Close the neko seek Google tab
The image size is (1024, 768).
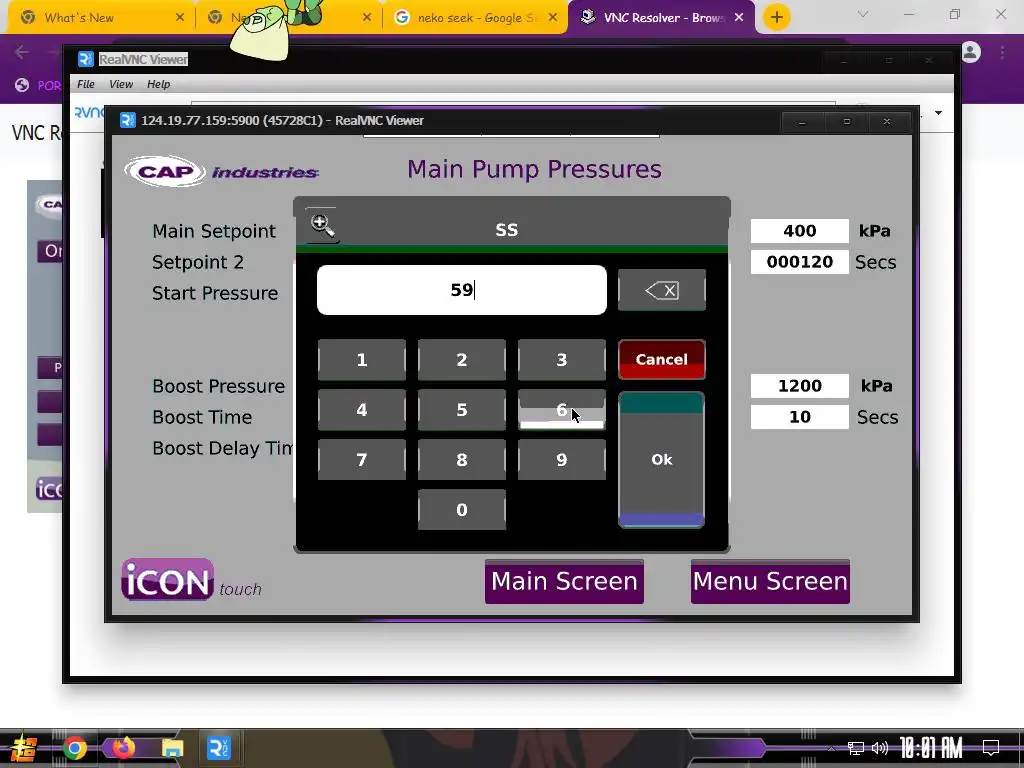(552, 18)
